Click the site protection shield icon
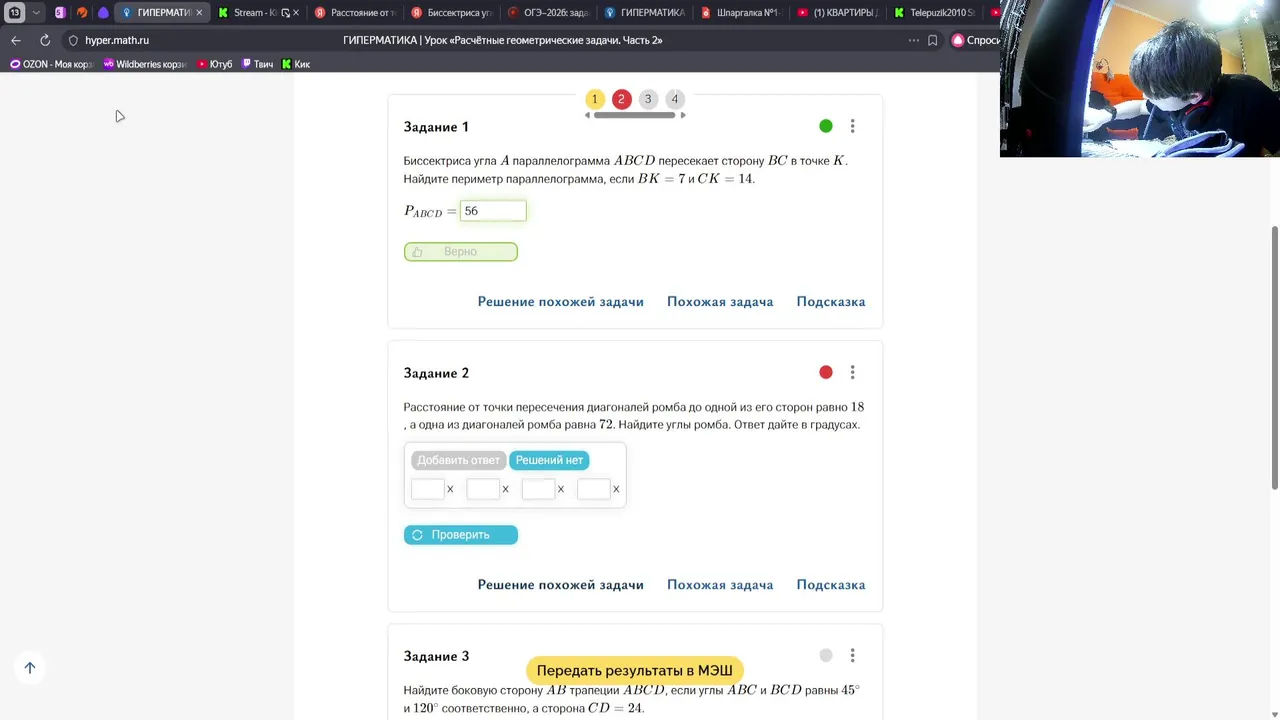1280x720 pixels. pos(73,40)
